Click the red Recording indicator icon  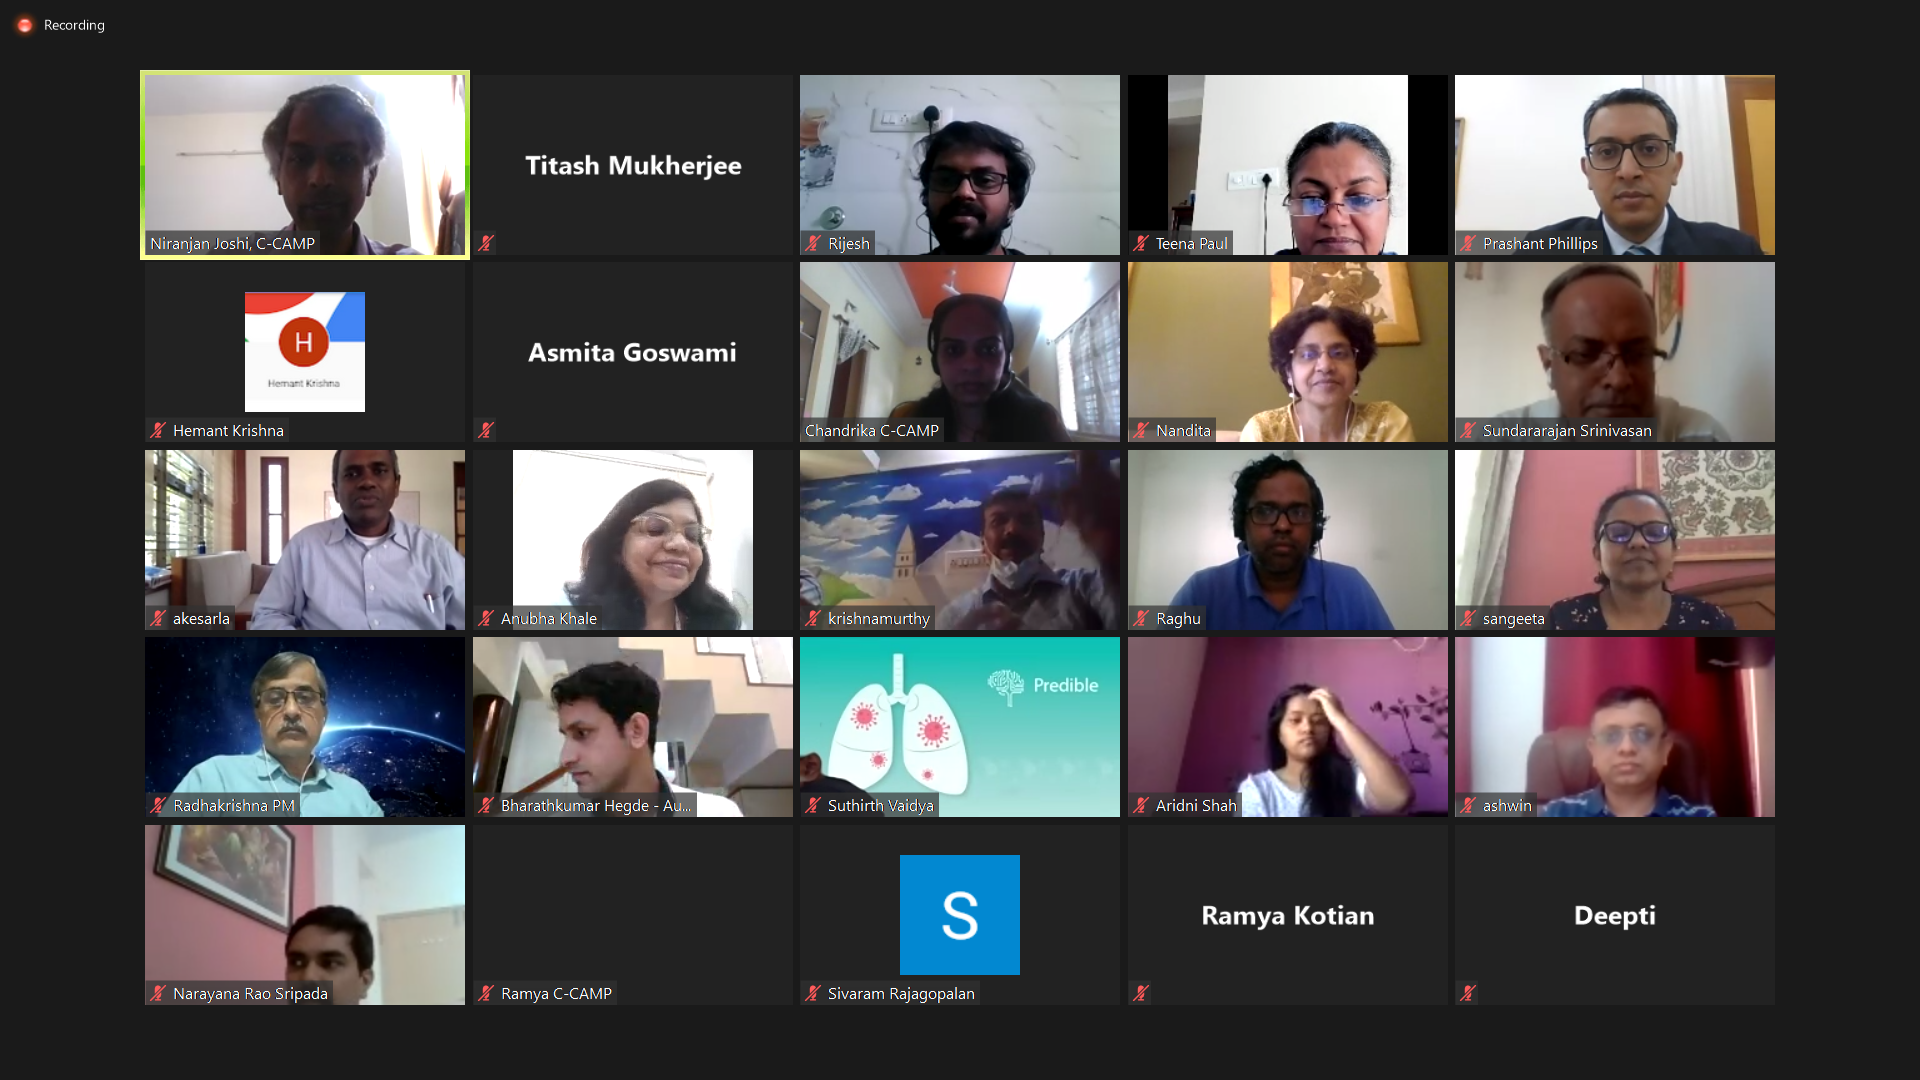(25, 25)
